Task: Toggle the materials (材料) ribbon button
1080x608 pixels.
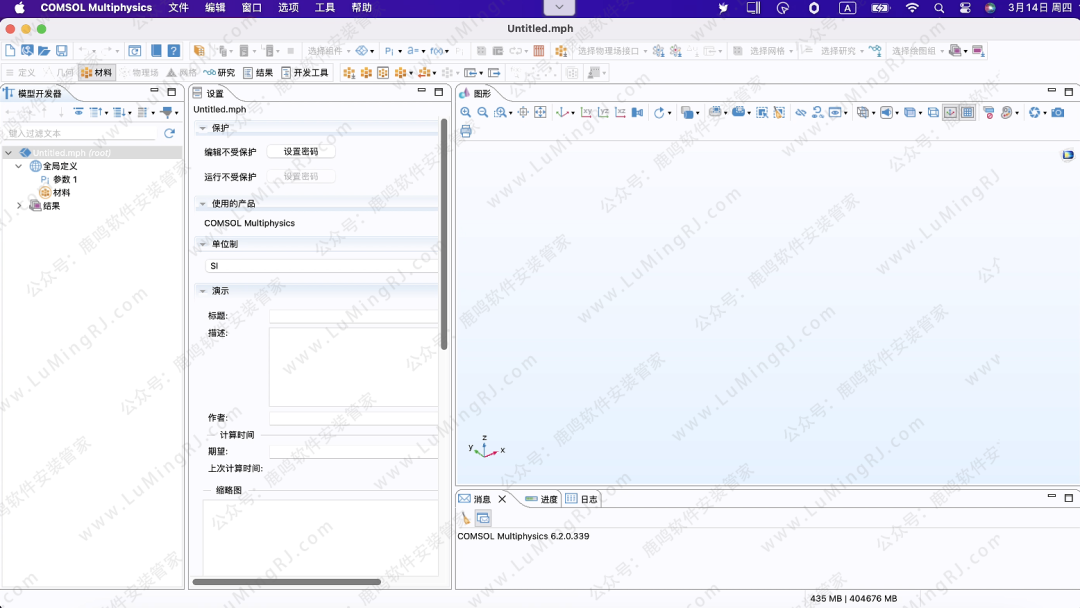Action: pos(97,73)
